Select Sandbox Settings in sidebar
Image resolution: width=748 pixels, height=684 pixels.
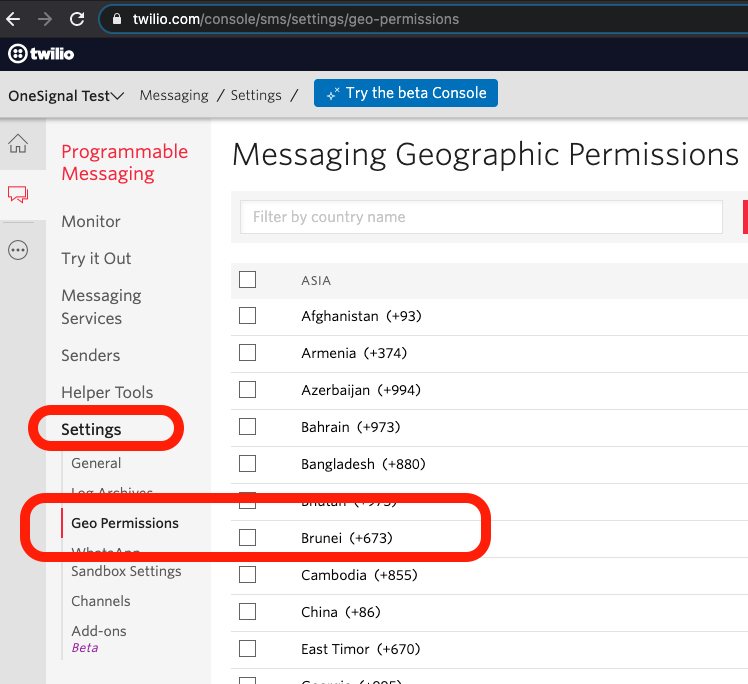(x=126, y=571)
